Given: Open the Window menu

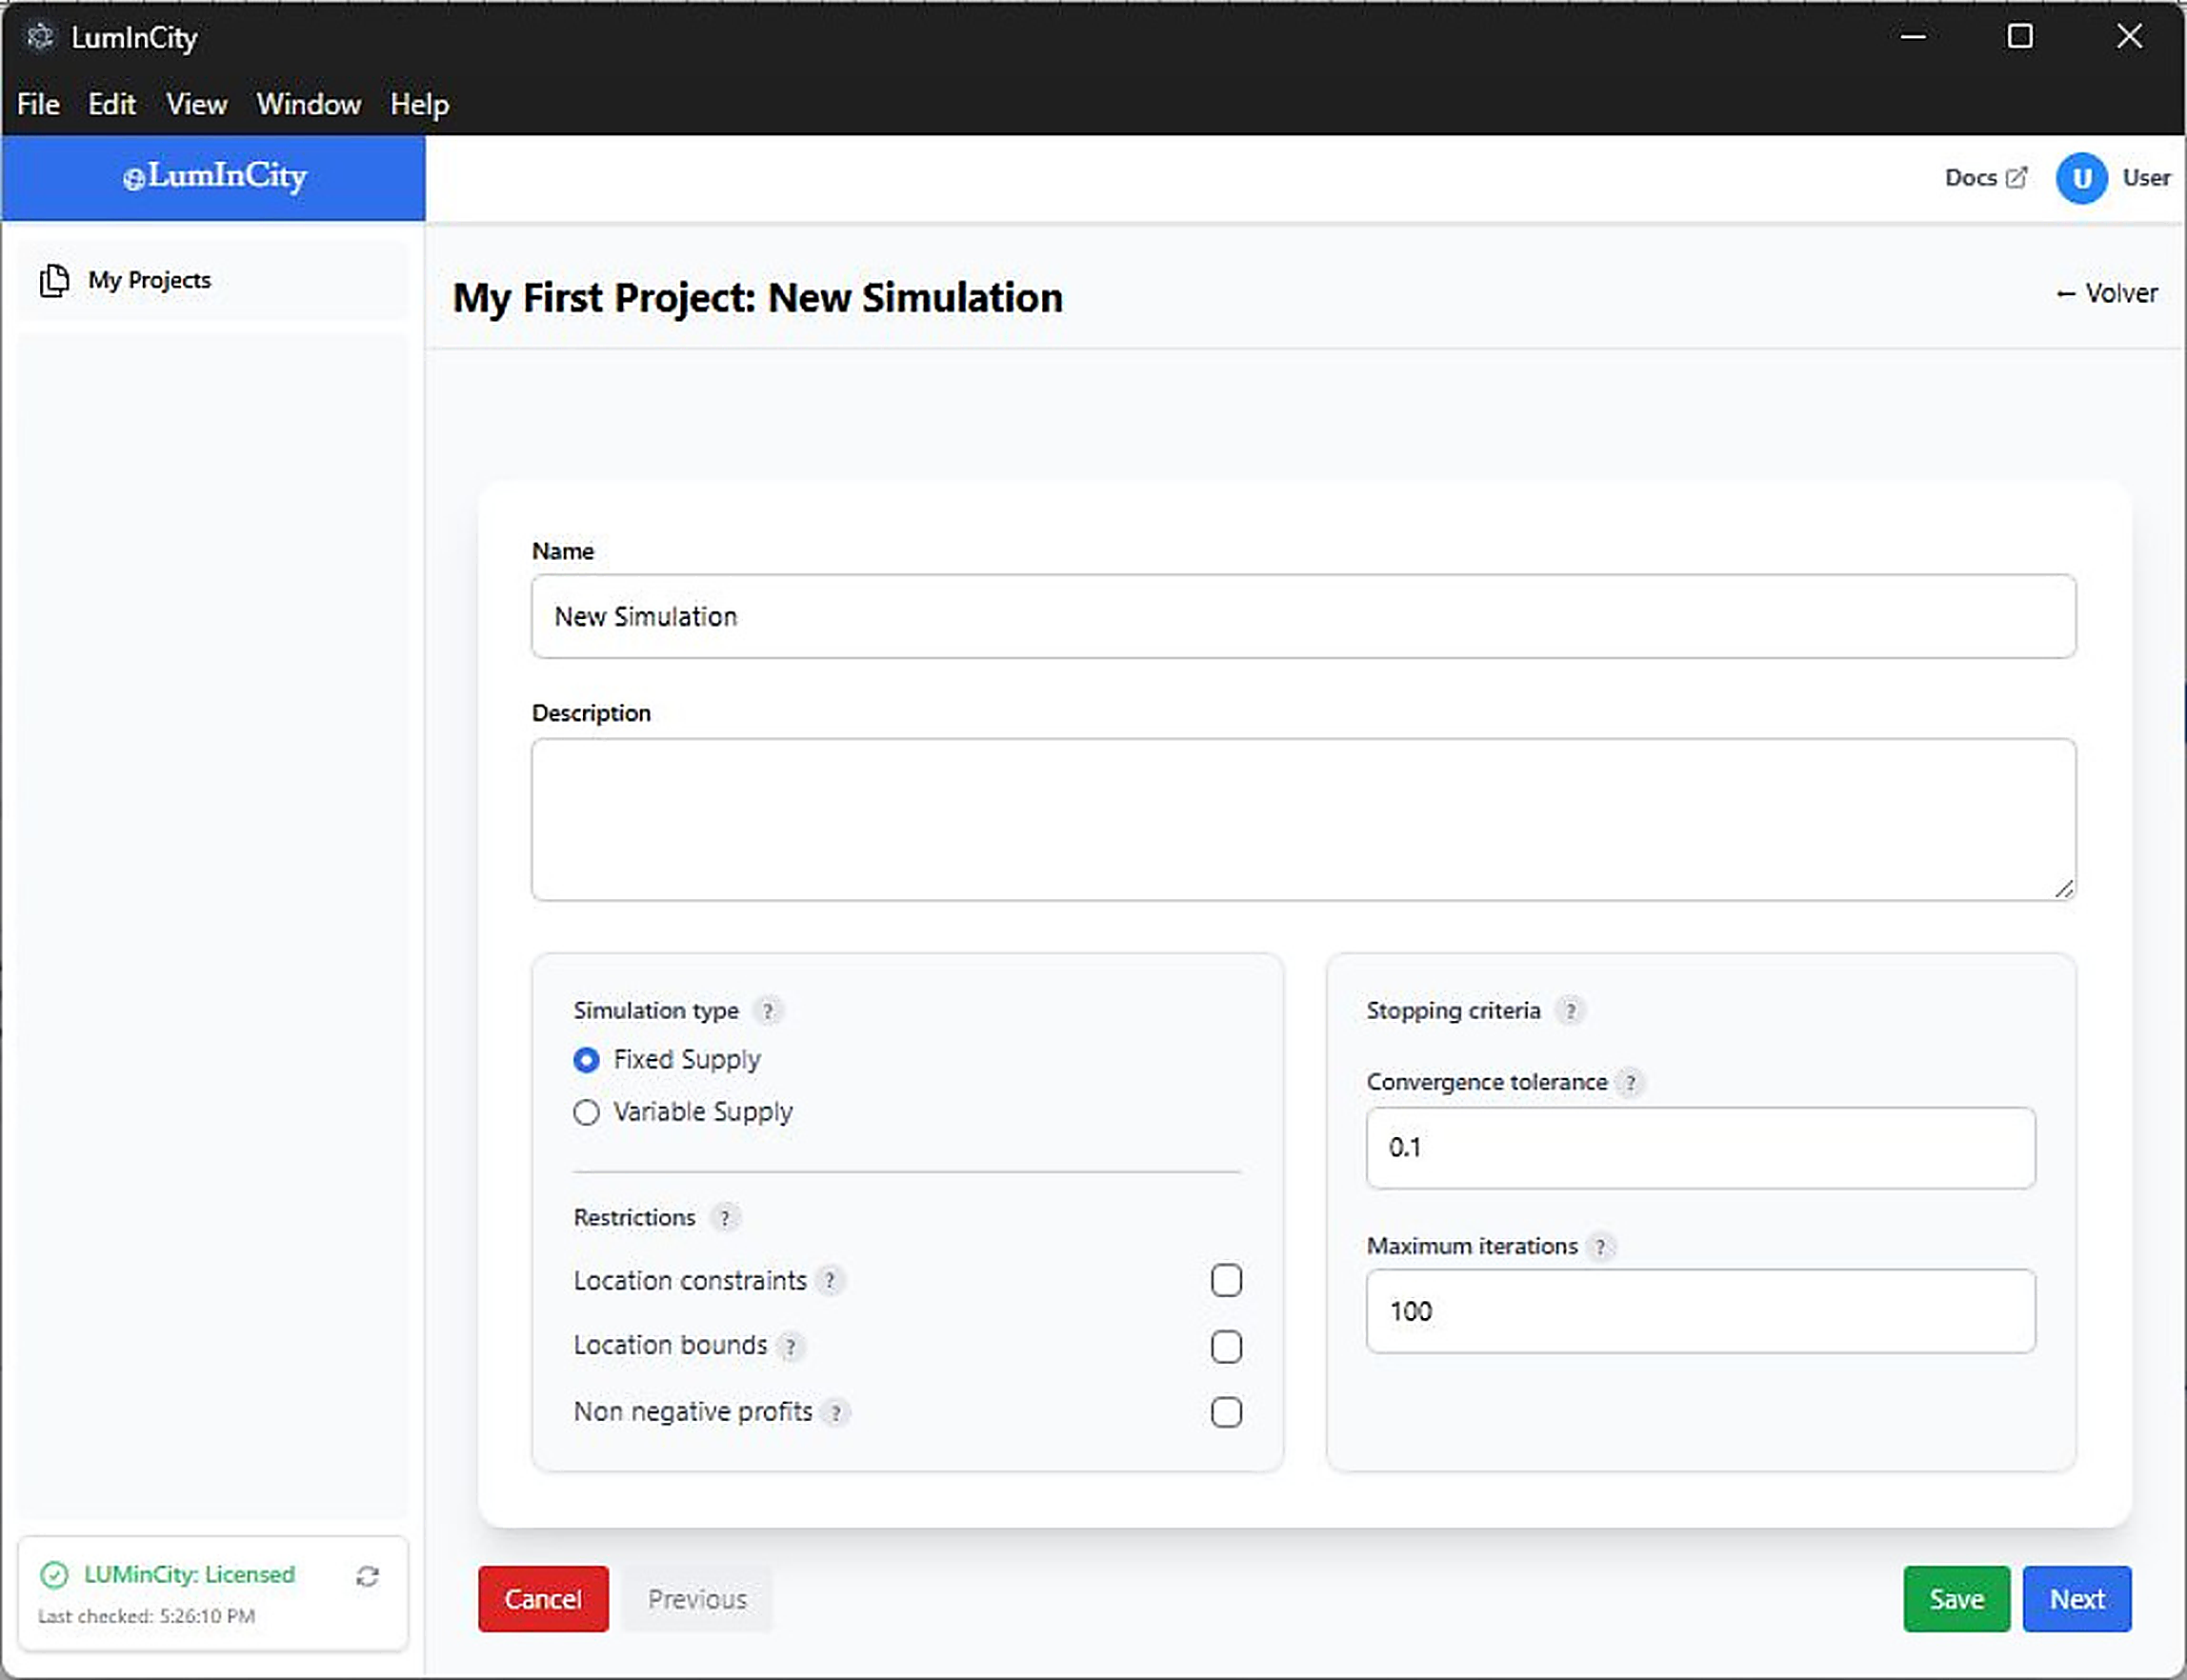Looking at the screenshot, I should click(x=309, y=104).
